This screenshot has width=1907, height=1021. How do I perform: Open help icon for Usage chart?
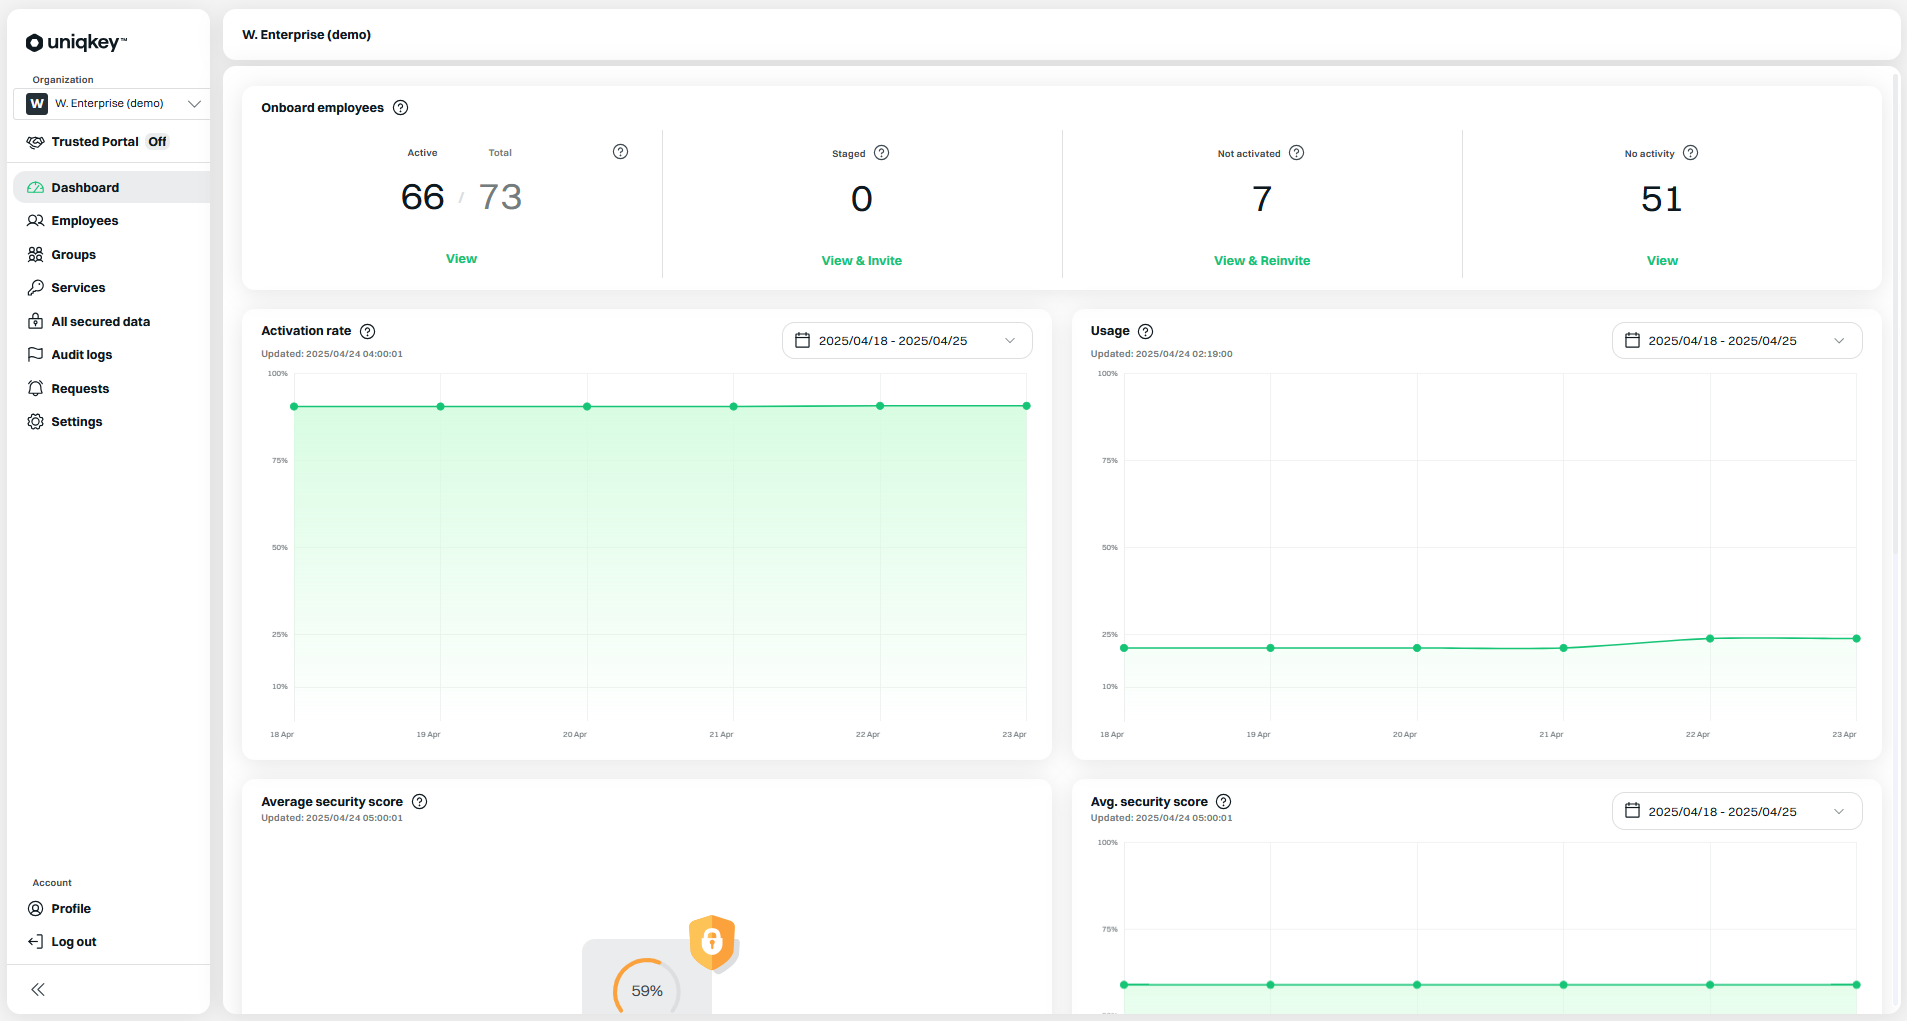(1146, 332)
